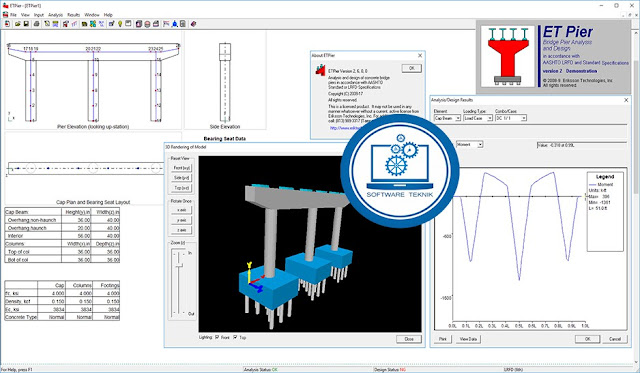Click the Side Elevation drawing

tap(225, 82)
